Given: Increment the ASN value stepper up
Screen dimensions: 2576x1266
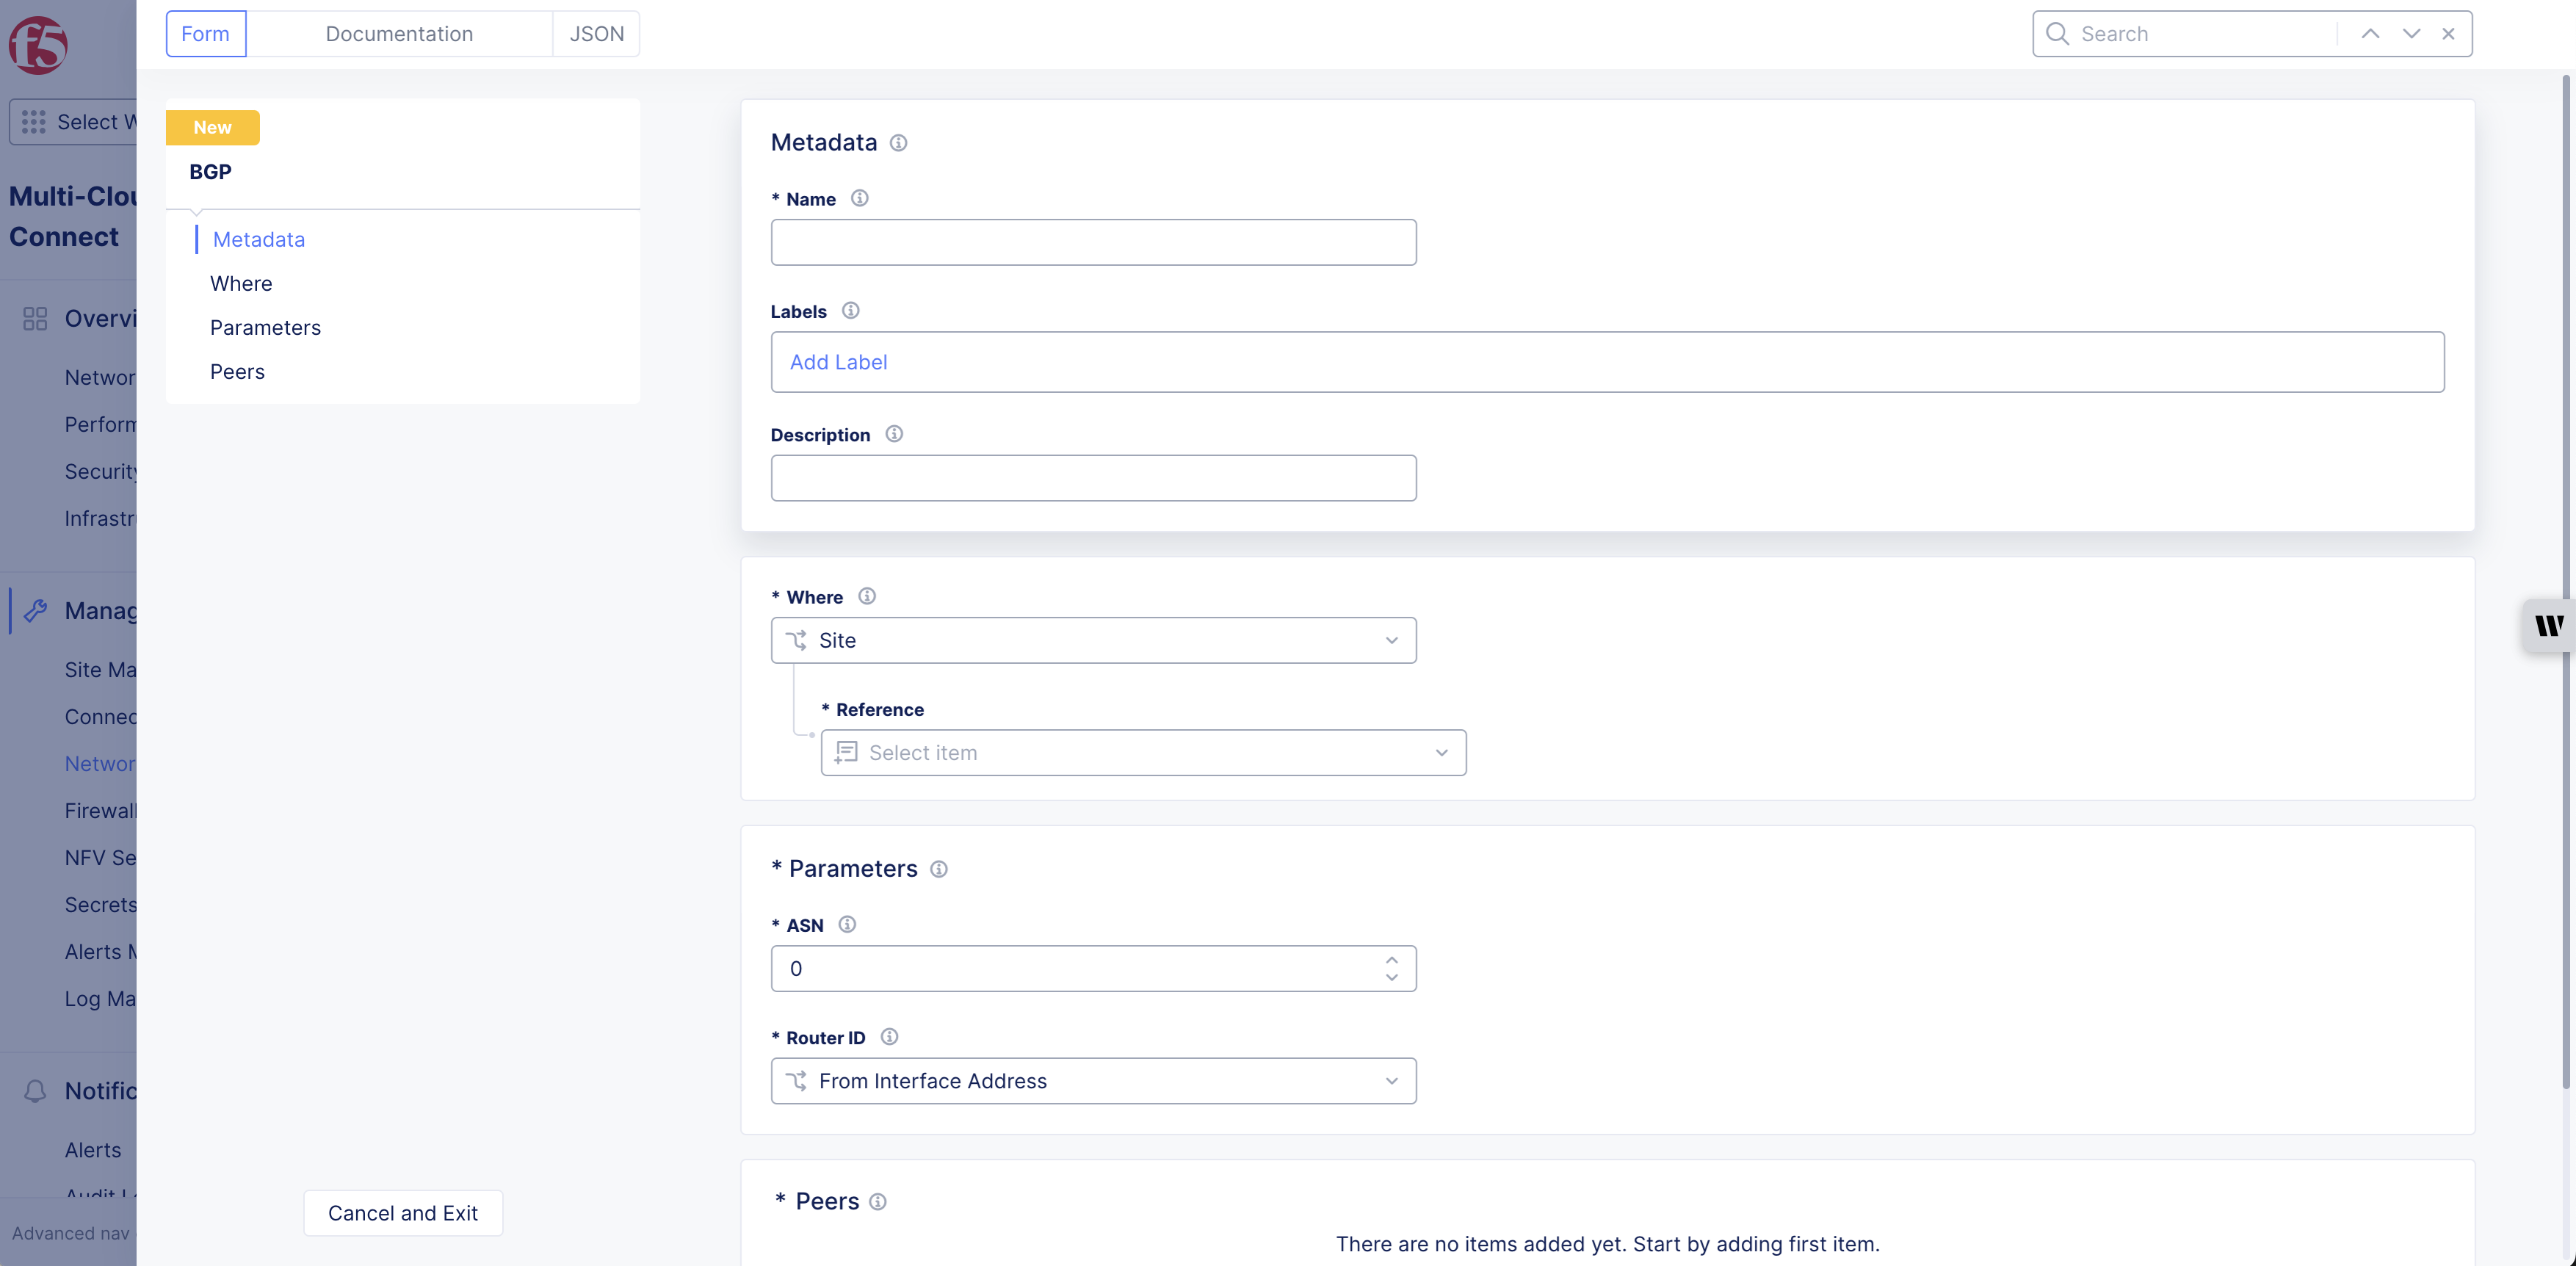Looking at the screenshot, I should [x=1391, y=959].
